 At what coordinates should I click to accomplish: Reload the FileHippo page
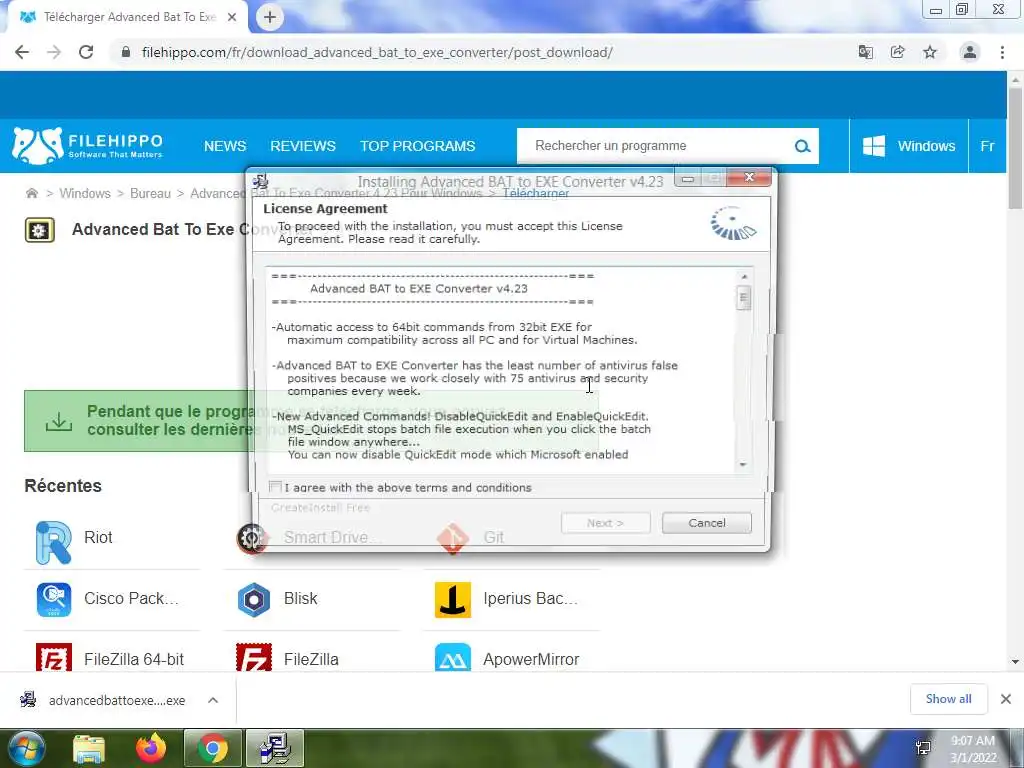[86, 52]
